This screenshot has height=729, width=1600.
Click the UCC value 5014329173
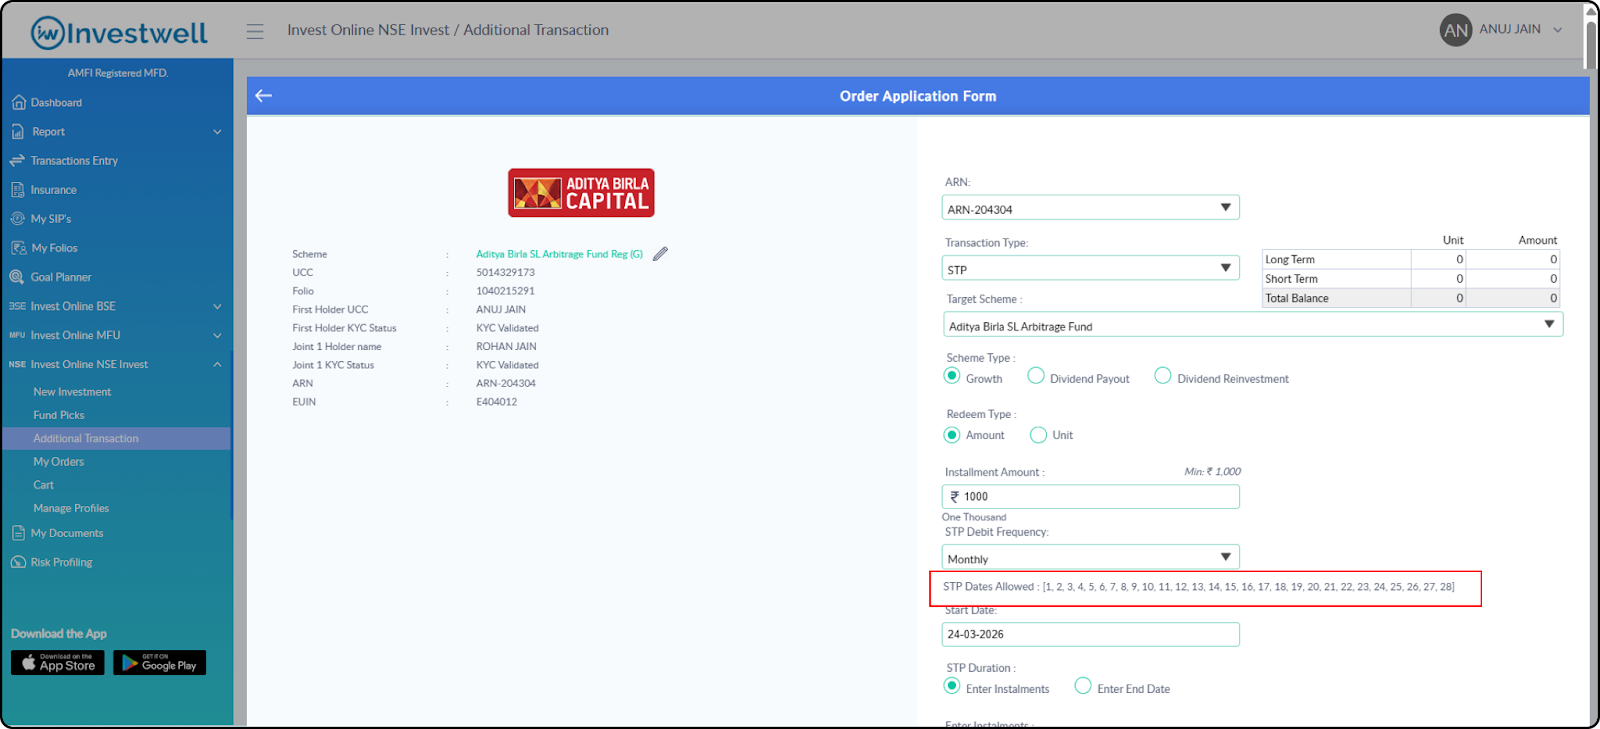pyautogui.click(x=505, y=272)
